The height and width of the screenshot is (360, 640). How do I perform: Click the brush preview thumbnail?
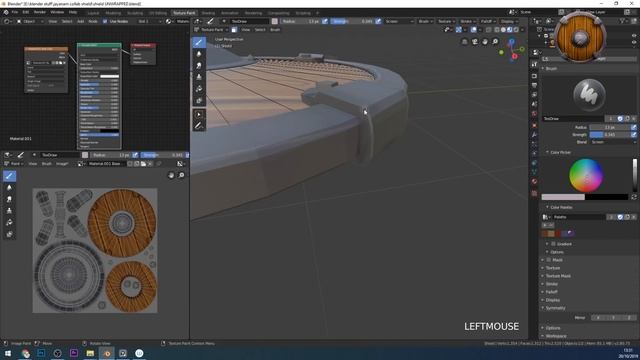589,95
